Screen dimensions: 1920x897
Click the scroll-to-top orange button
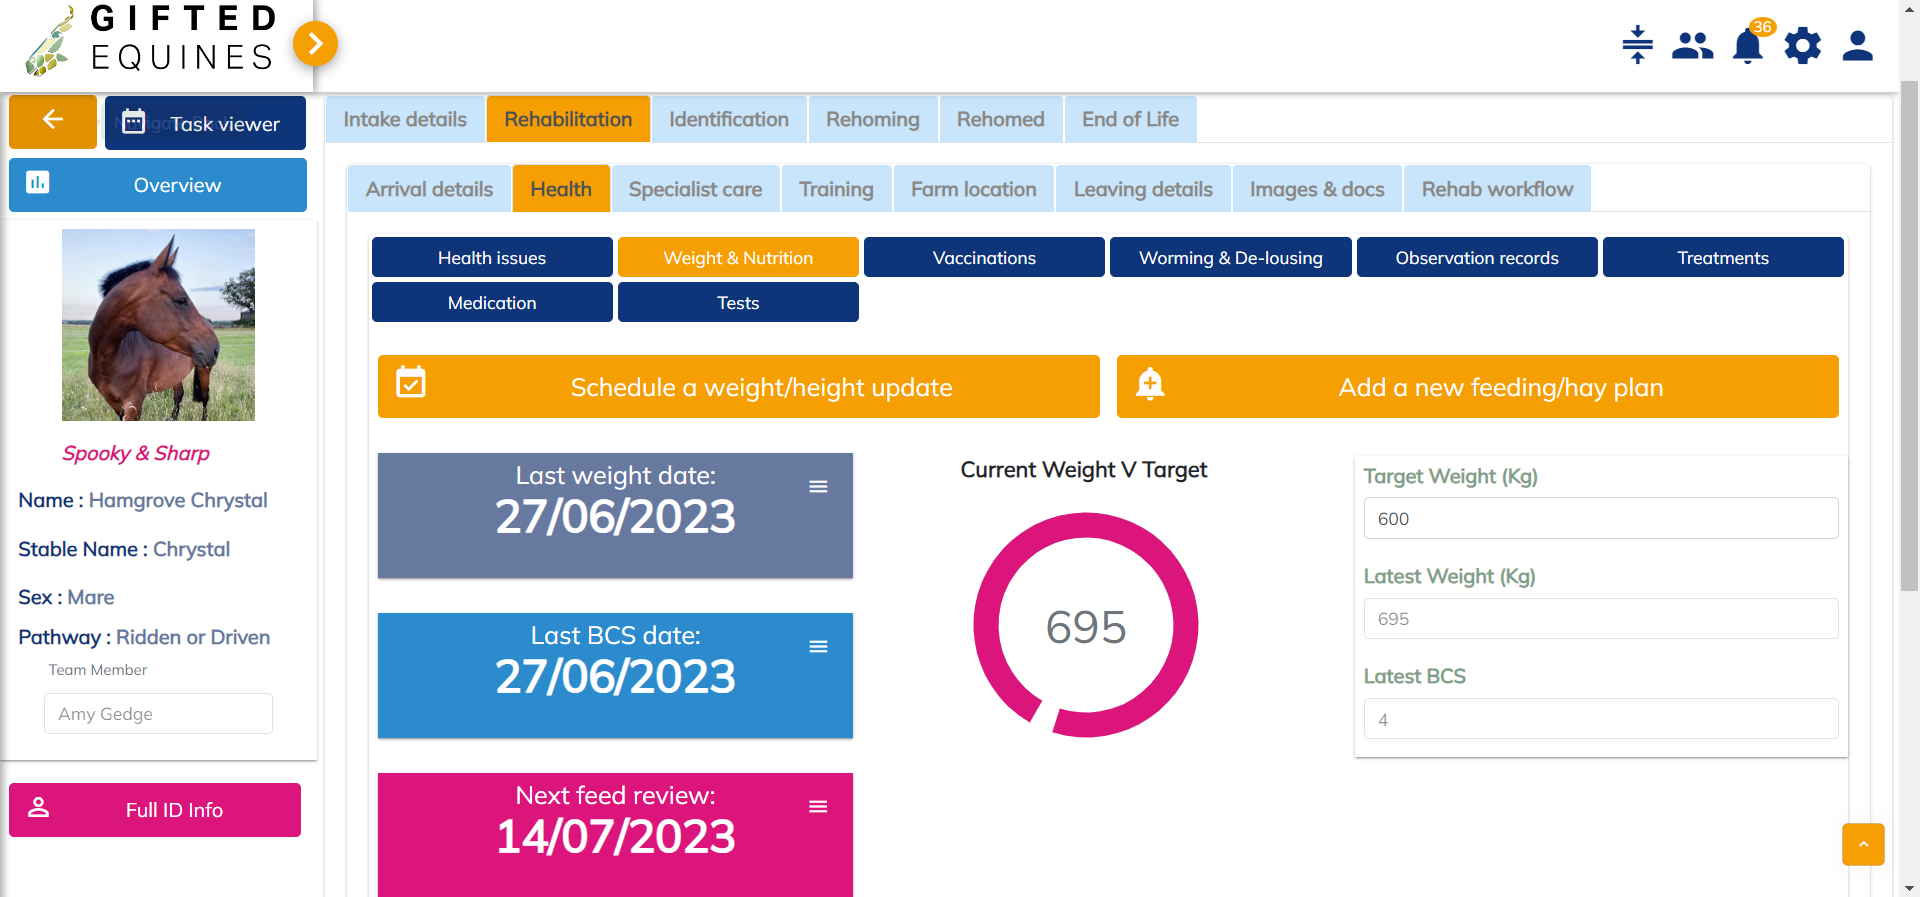coord(1862,844)
